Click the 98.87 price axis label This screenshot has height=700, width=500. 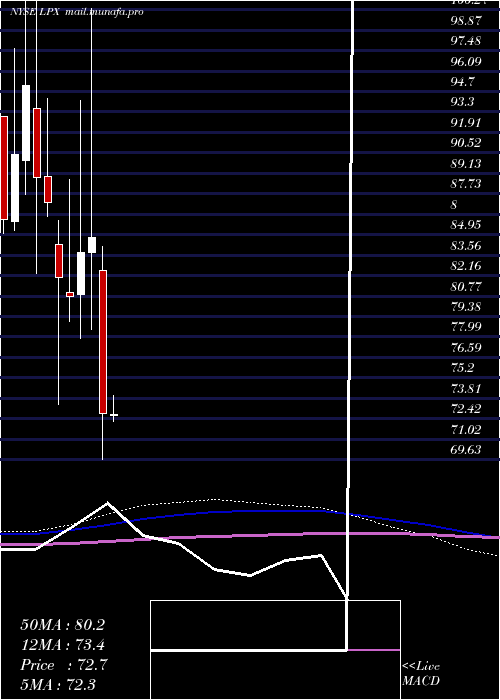pos(466,21)
